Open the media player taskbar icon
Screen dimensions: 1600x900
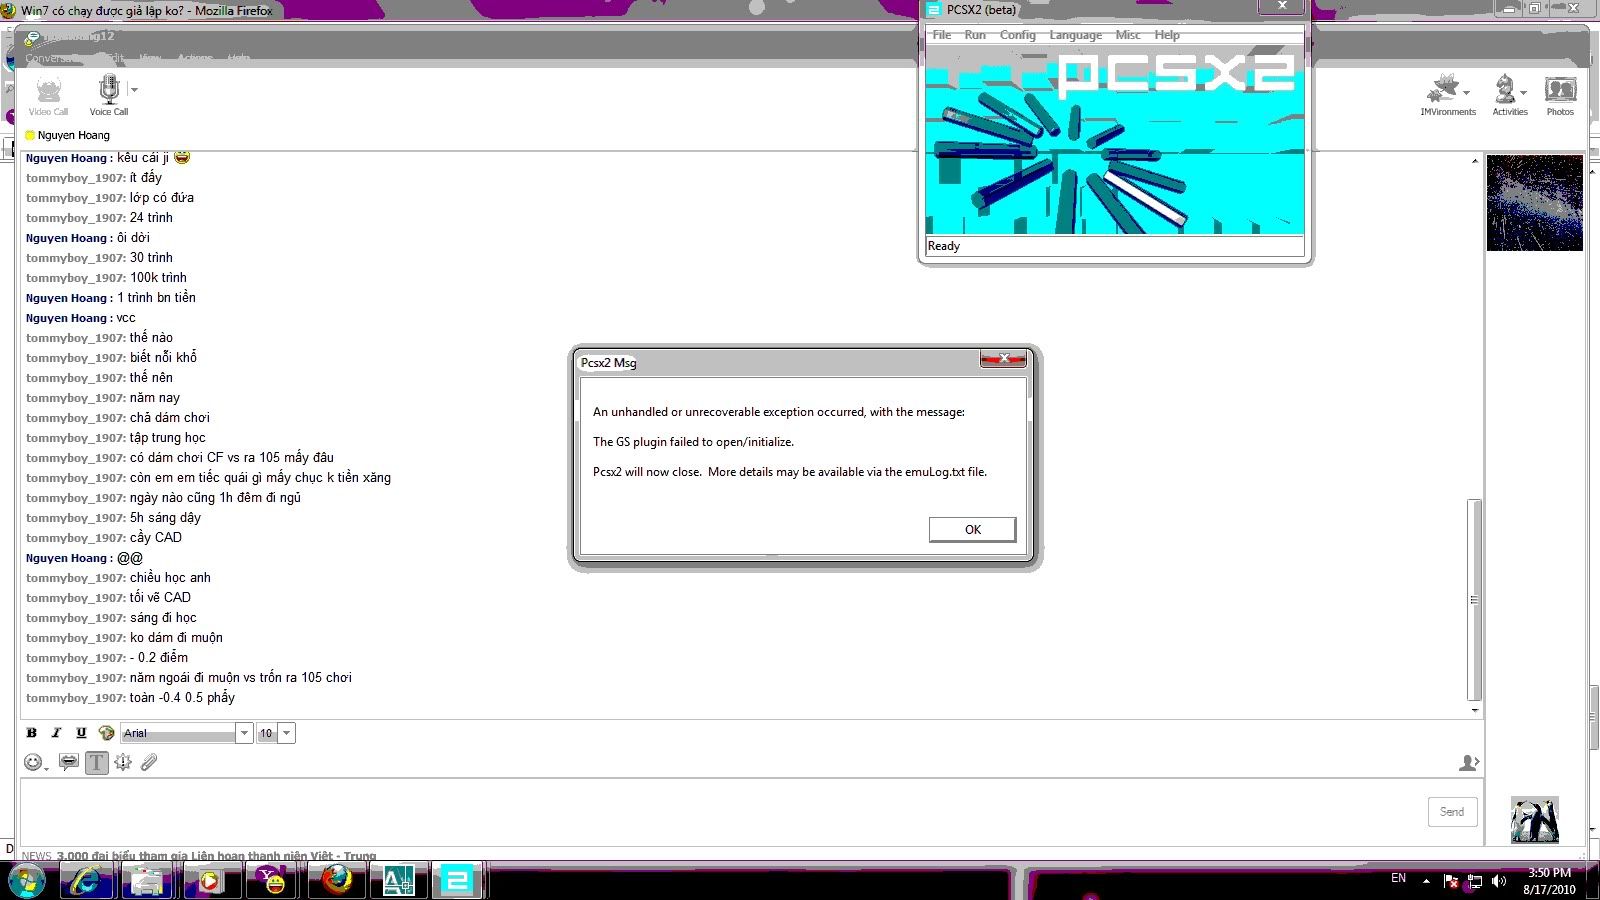click(209, 881)
